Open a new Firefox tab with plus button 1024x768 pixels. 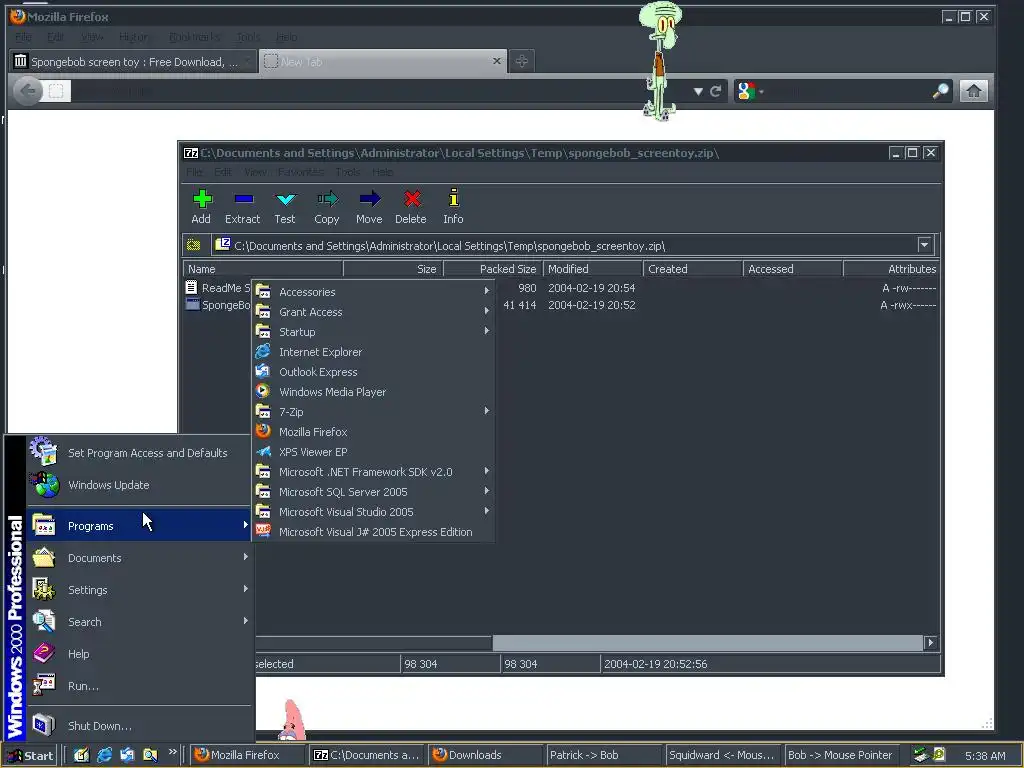point(521,61)
